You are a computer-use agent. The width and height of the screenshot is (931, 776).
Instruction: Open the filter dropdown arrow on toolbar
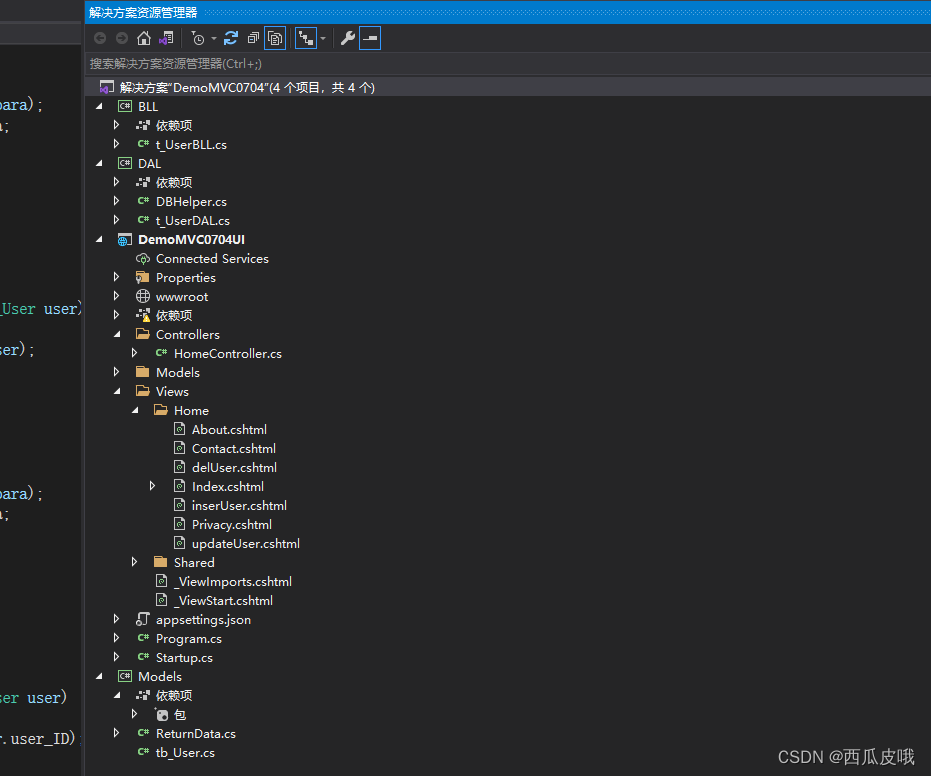(213, 38)
